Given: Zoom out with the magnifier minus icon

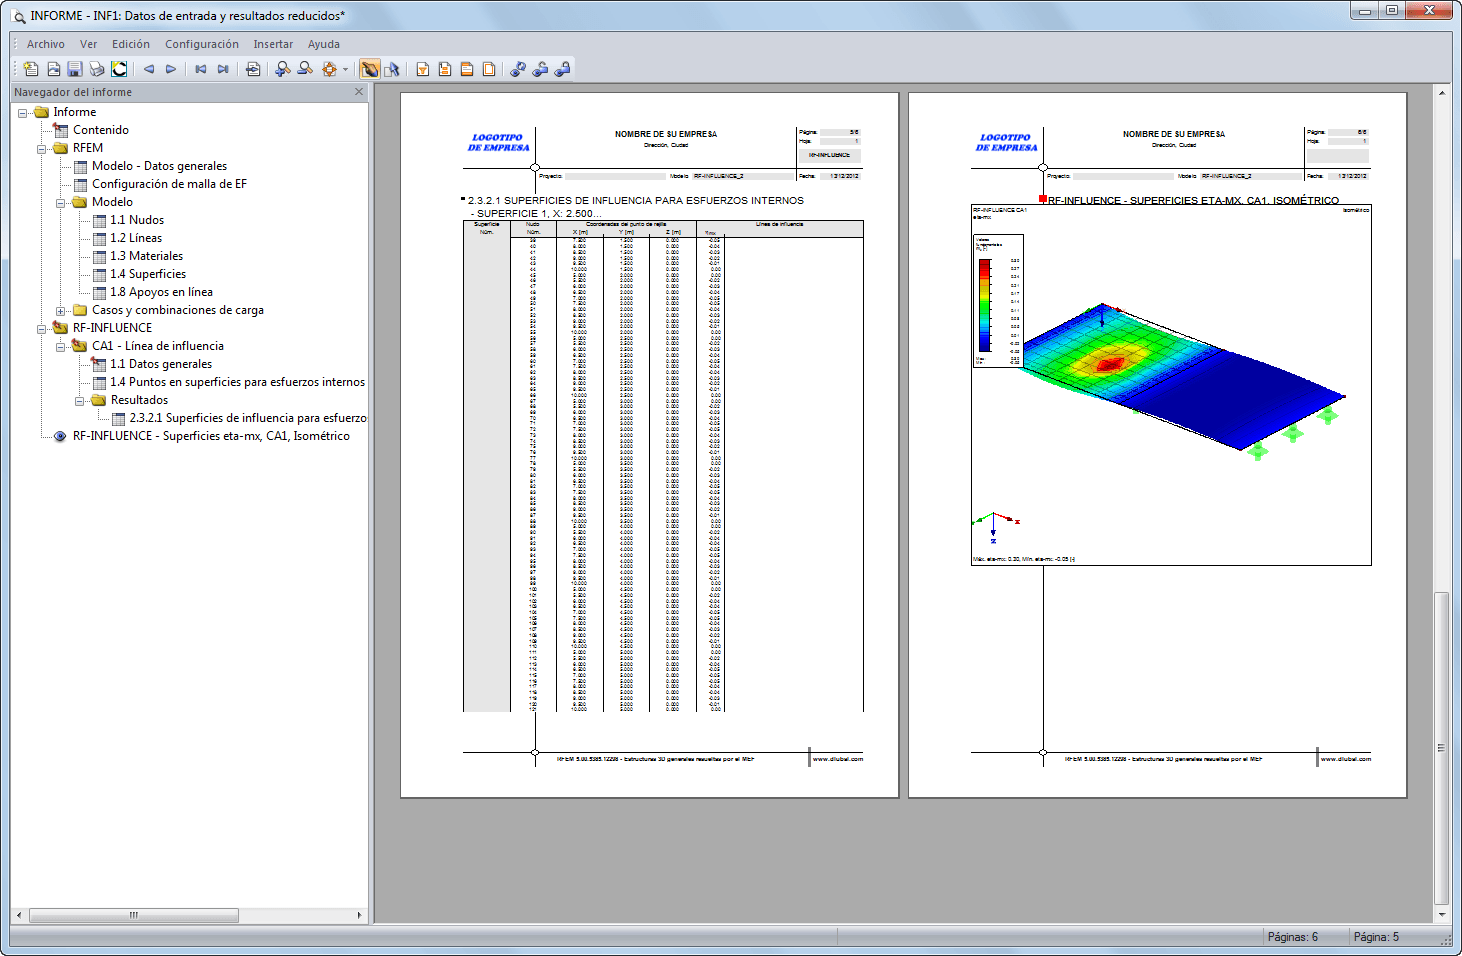Looking at the screenshot, I should 305,69.
